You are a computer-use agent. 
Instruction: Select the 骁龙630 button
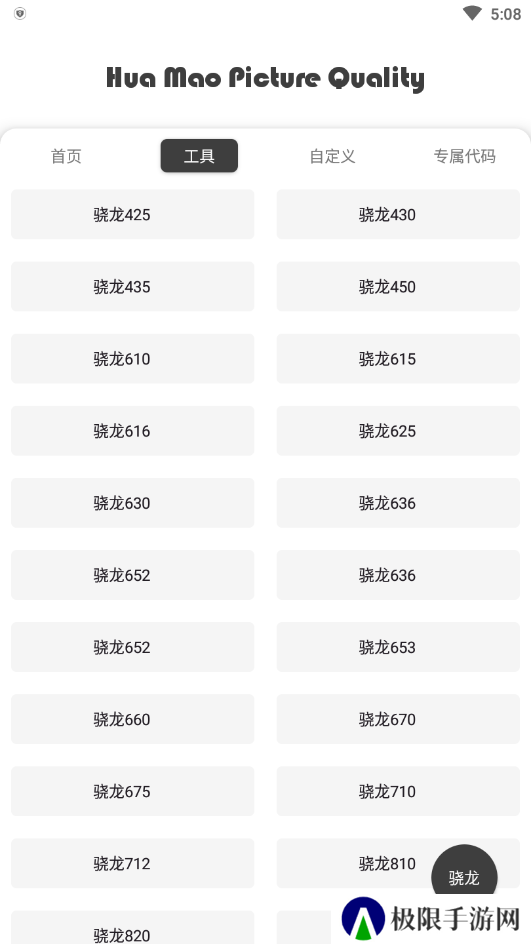click(132, 503)
